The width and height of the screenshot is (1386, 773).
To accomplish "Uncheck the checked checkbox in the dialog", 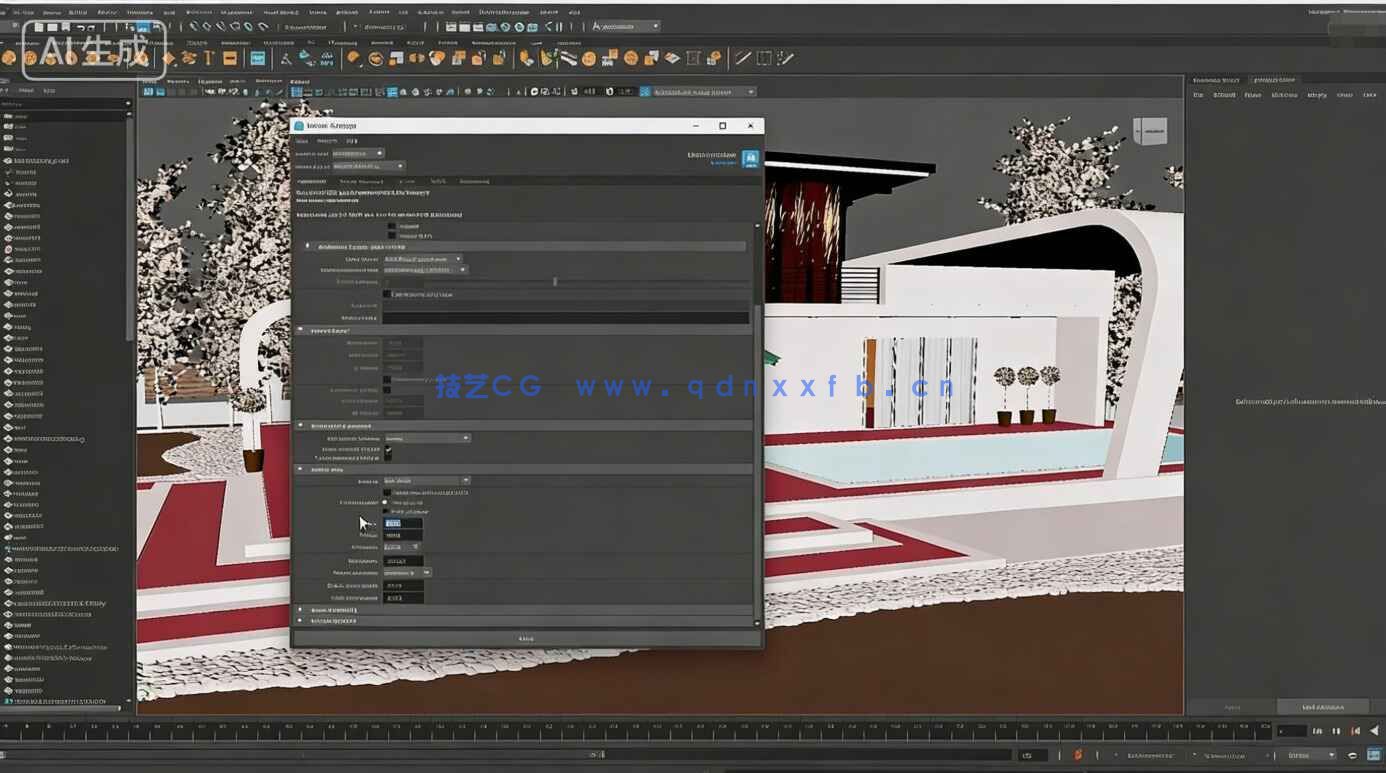I will (389, 450).
